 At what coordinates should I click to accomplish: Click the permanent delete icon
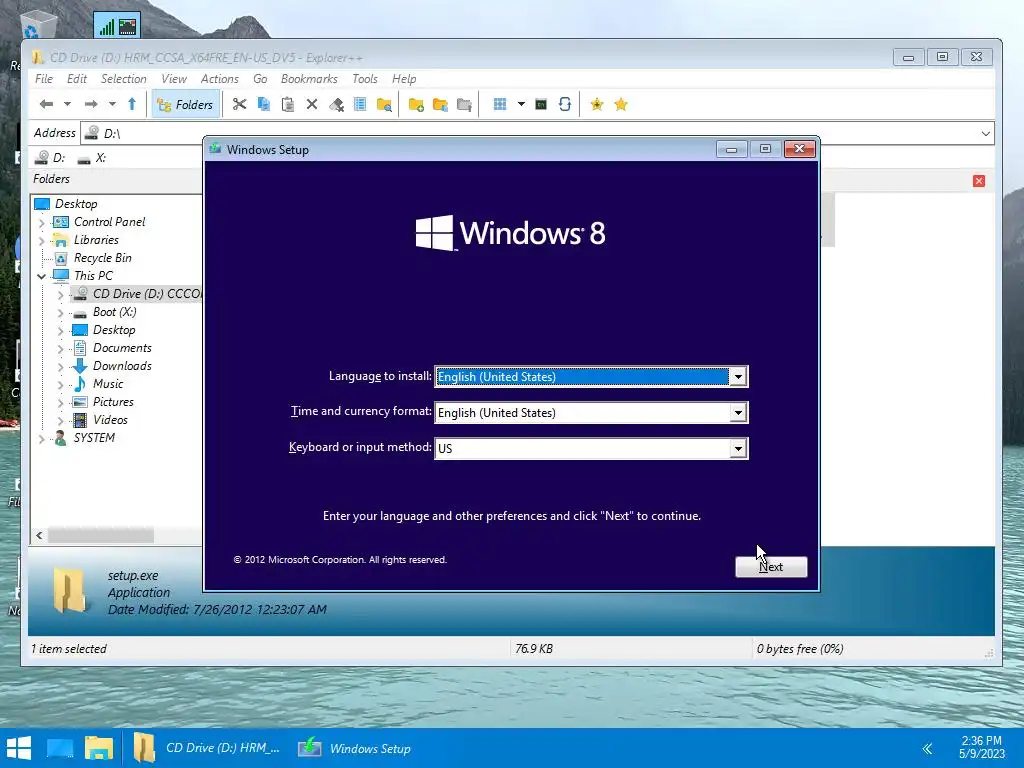[336, 104]
